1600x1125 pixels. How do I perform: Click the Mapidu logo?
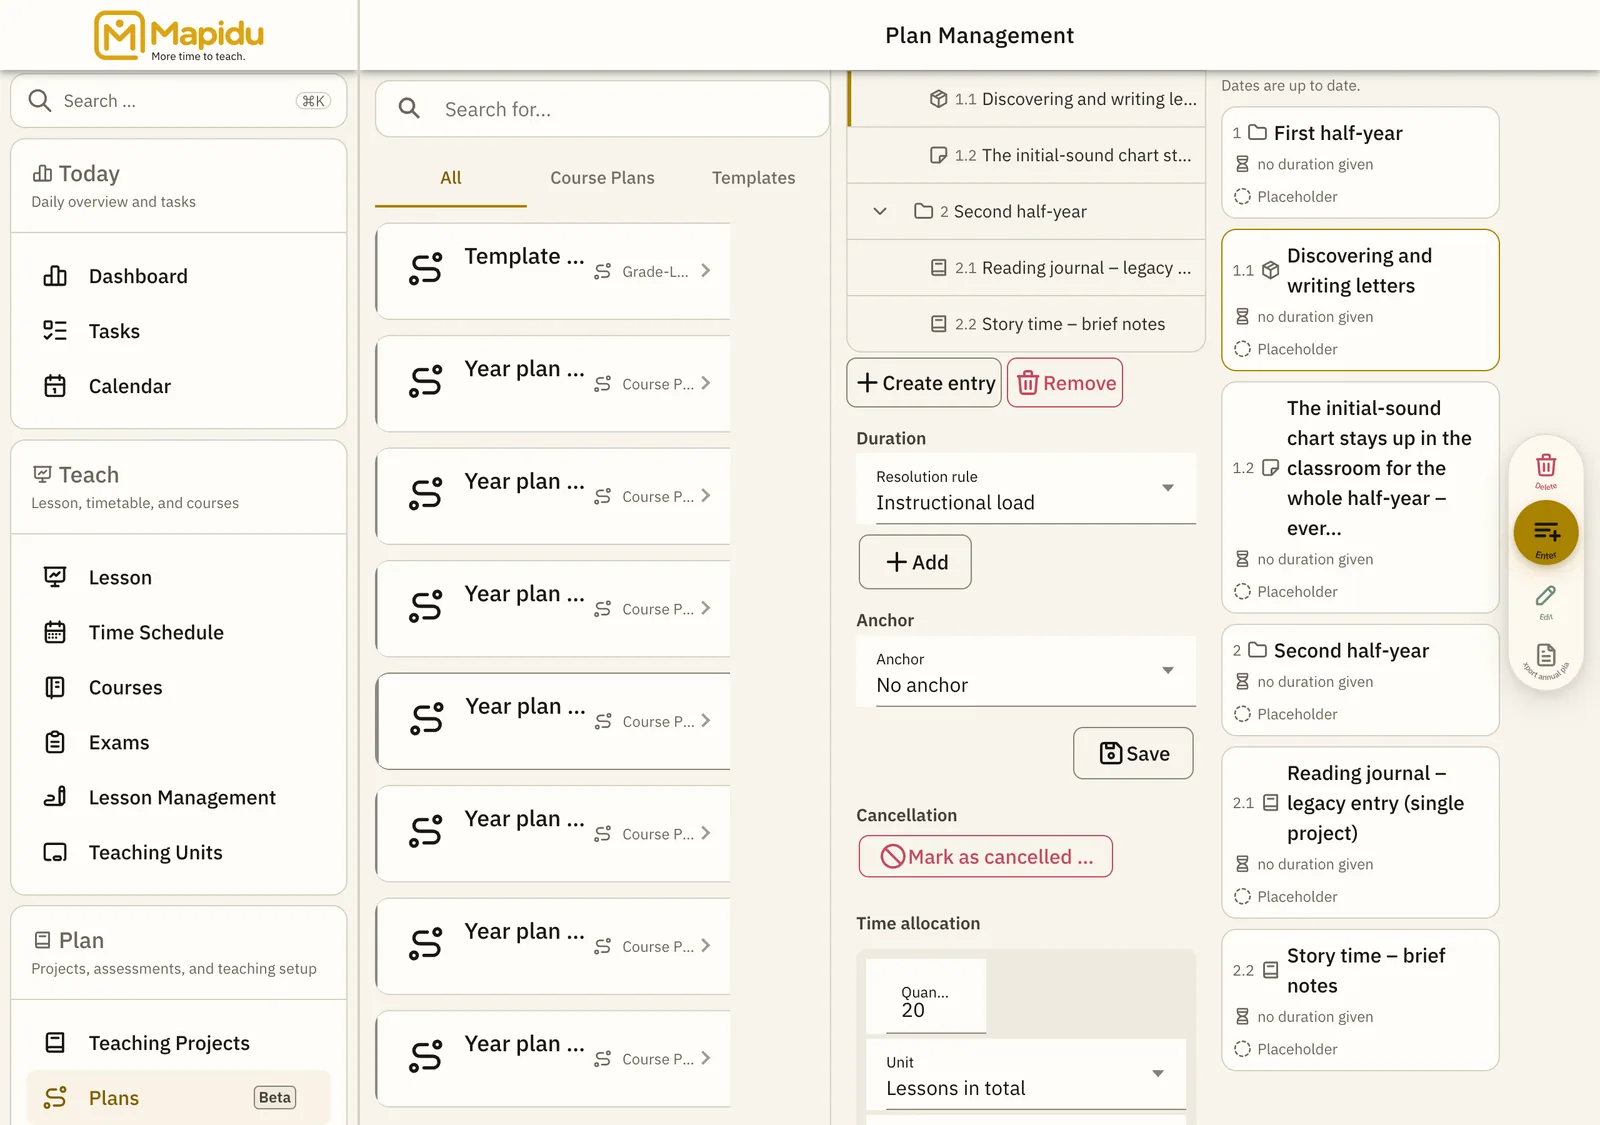(x=179, y=36)
